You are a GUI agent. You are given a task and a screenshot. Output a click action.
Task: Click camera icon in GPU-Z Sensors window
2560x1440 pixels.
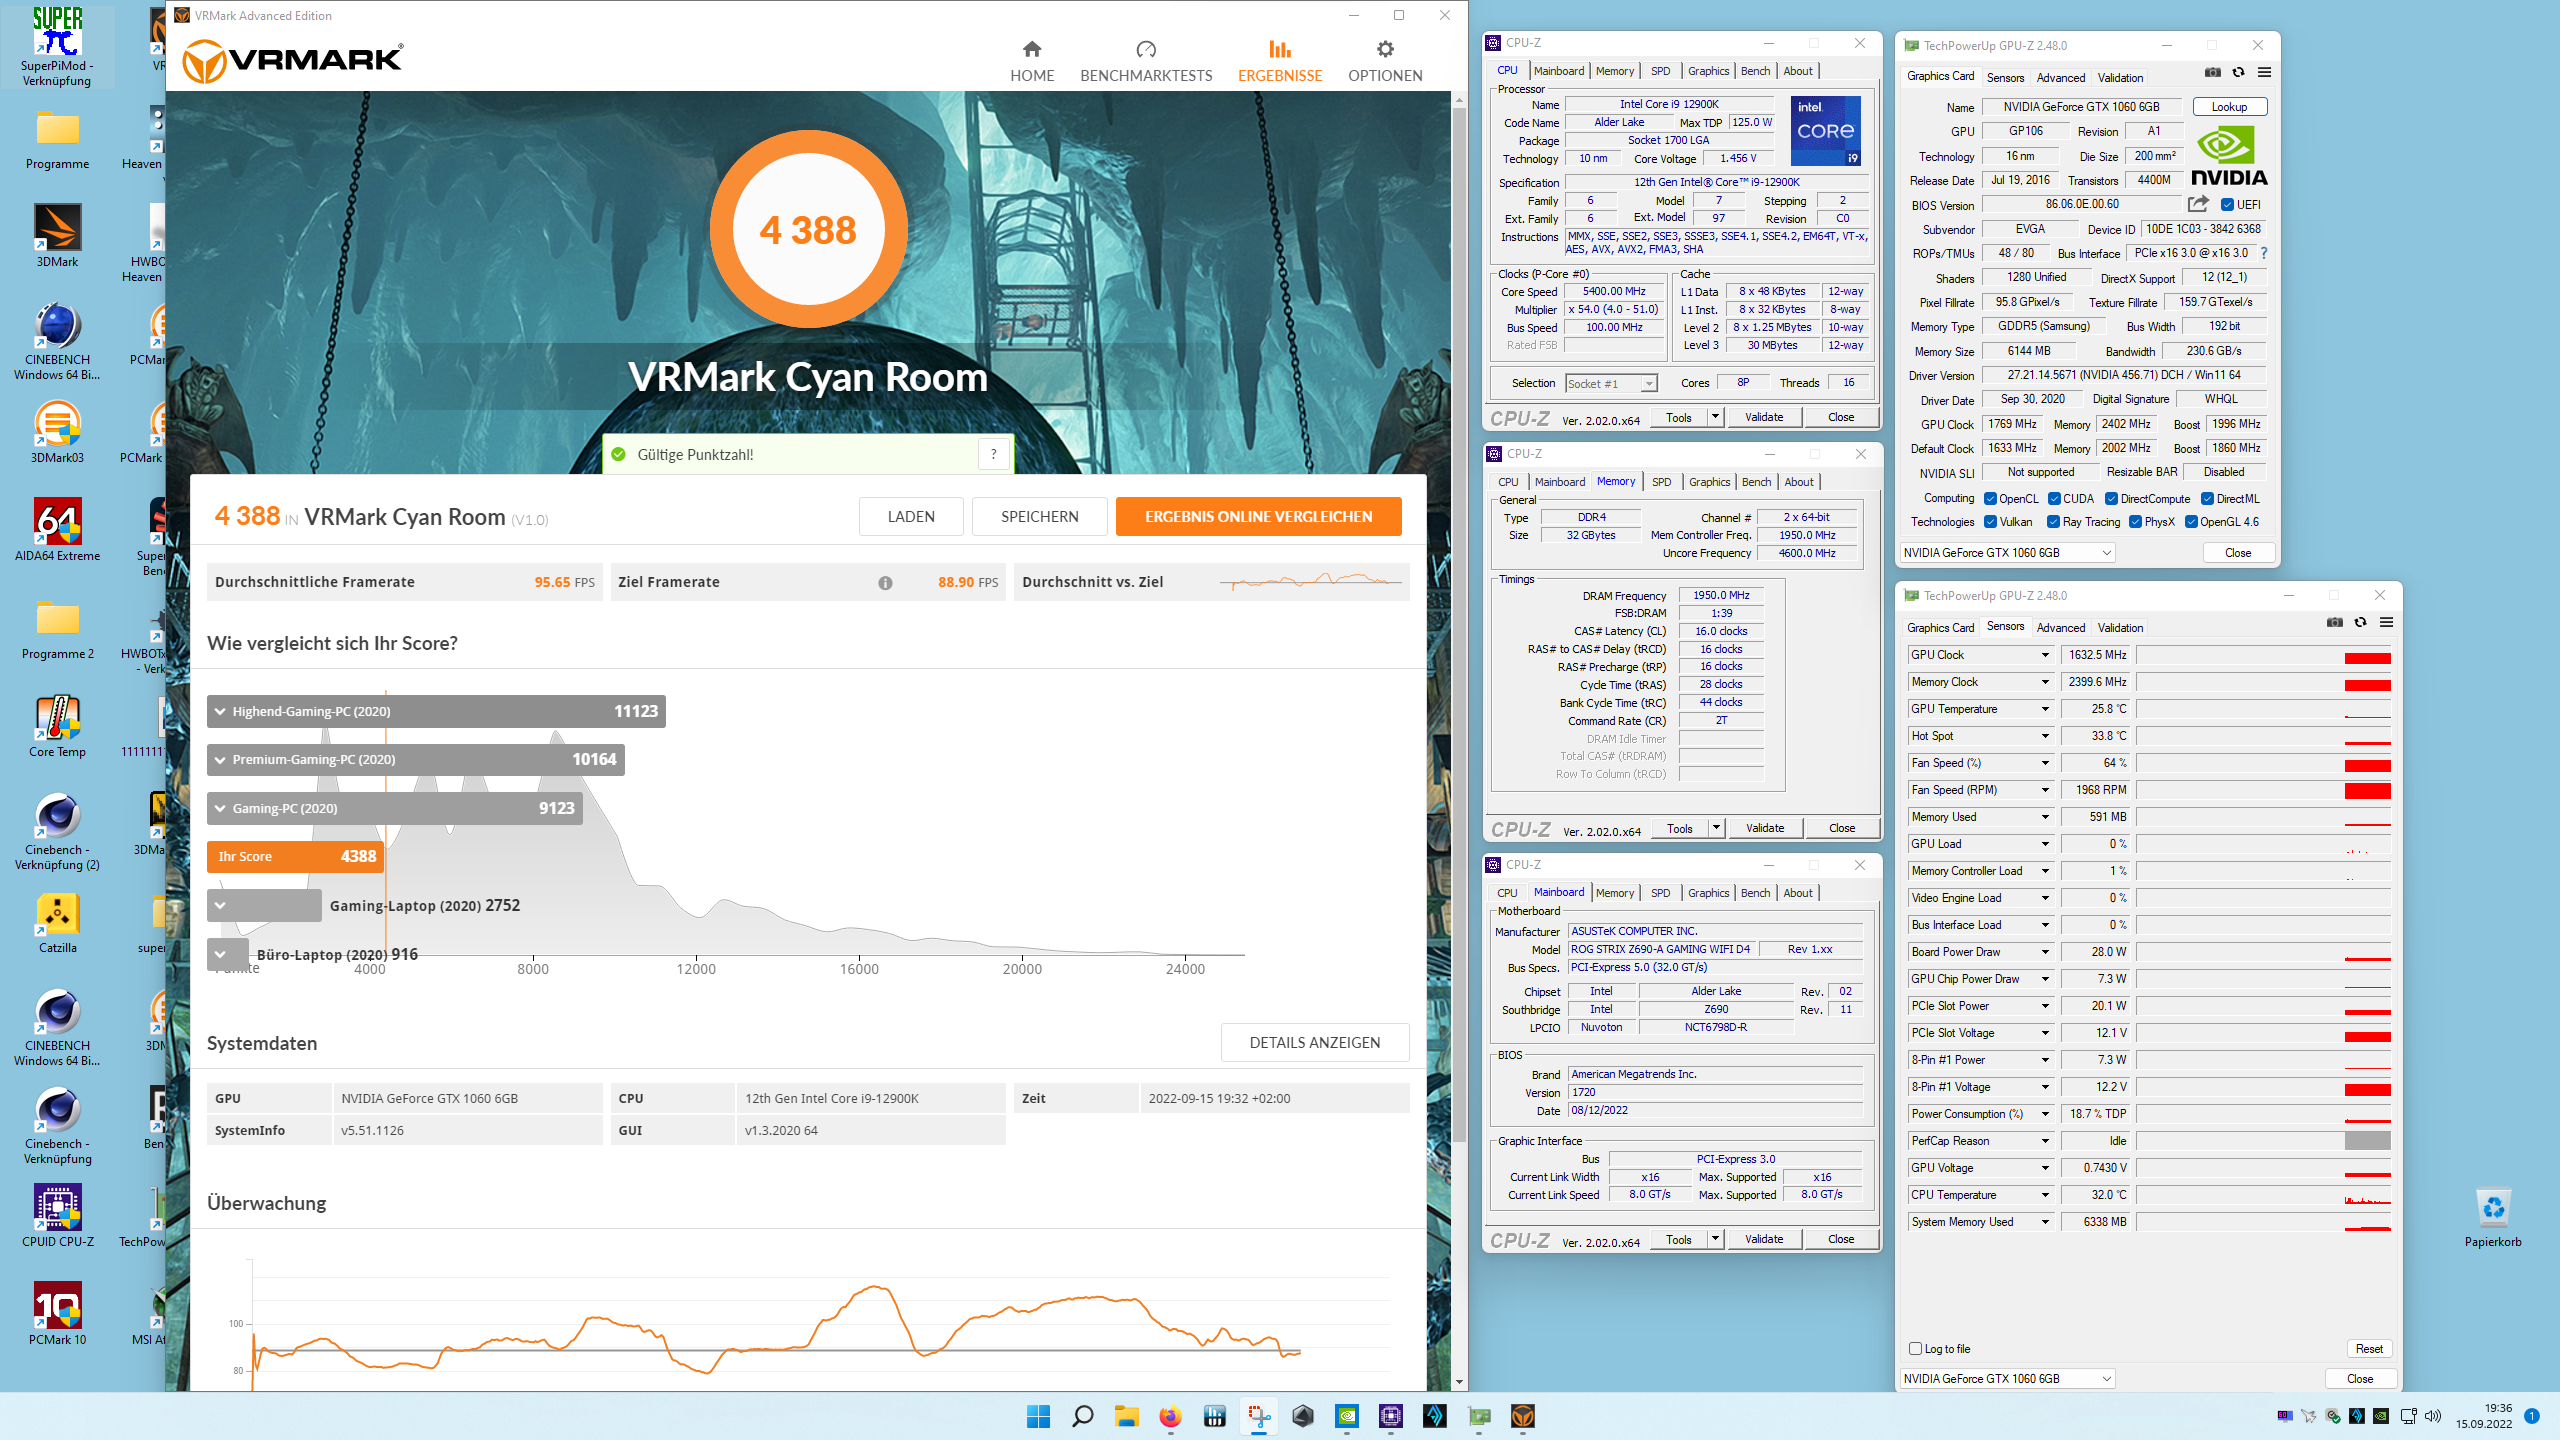(2335, 622)
